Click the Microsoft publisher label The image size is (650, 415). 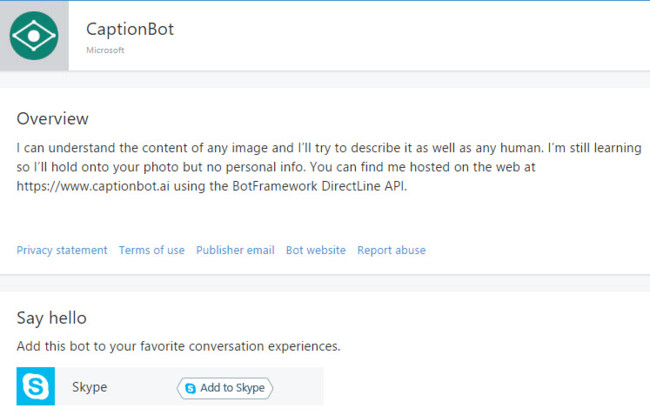(x=105, y=50)
